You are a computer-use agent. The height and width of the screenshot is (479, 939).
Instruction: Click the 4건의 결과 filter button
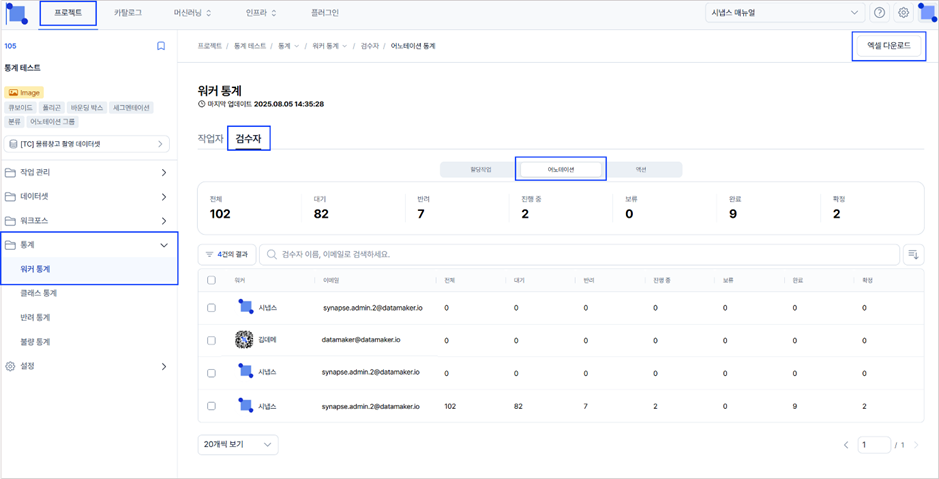click(x=227, y=254)
